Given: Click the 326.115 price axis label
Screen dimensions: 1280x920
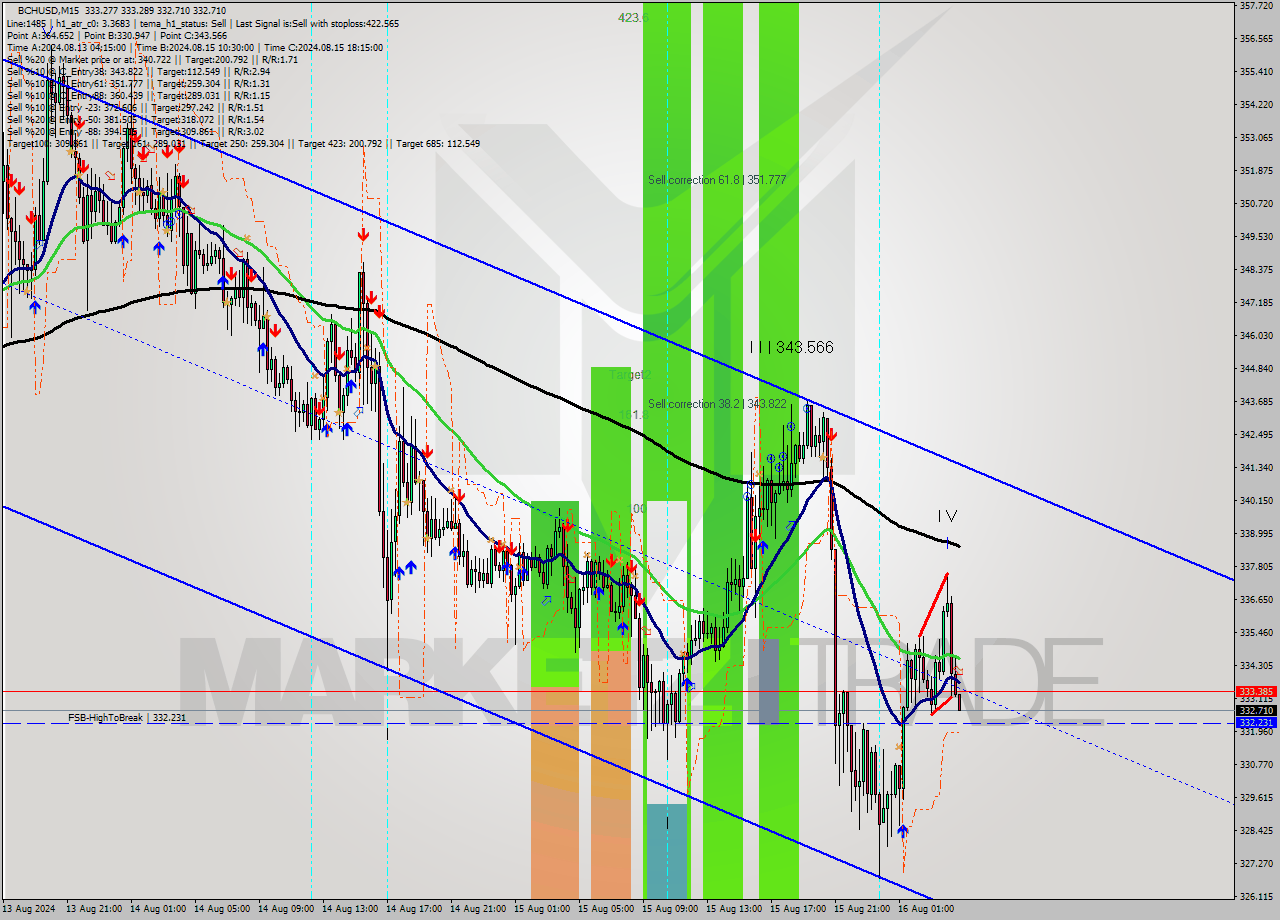Looking at the screenshot, I should click(x=1255, y=897).
